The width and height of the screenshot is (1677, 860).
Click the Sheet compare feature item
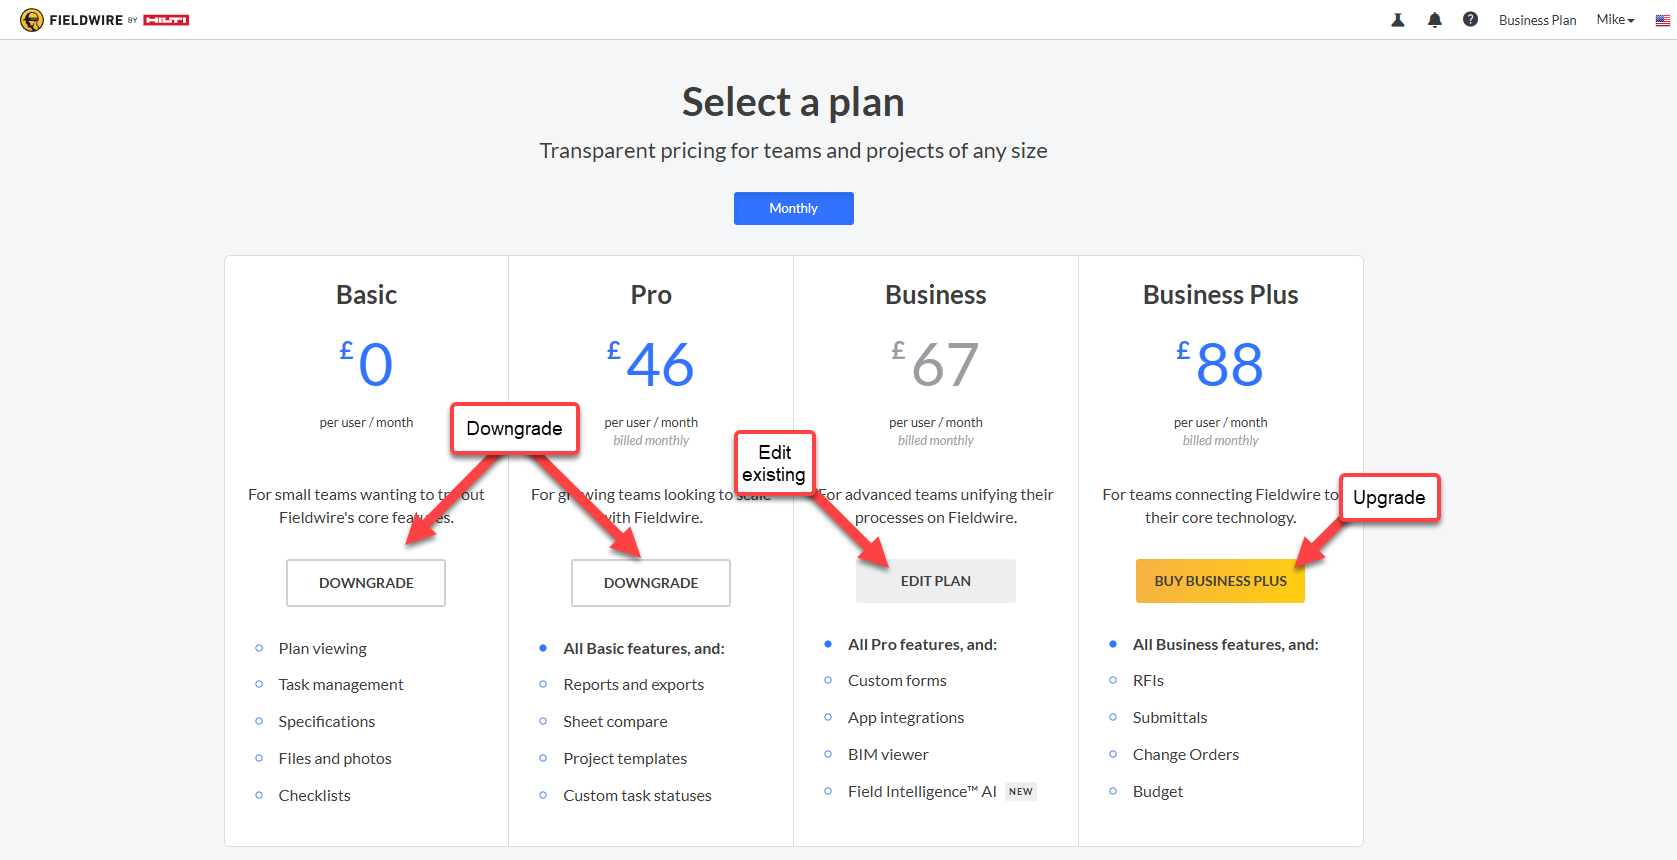(x=615, y=721)
